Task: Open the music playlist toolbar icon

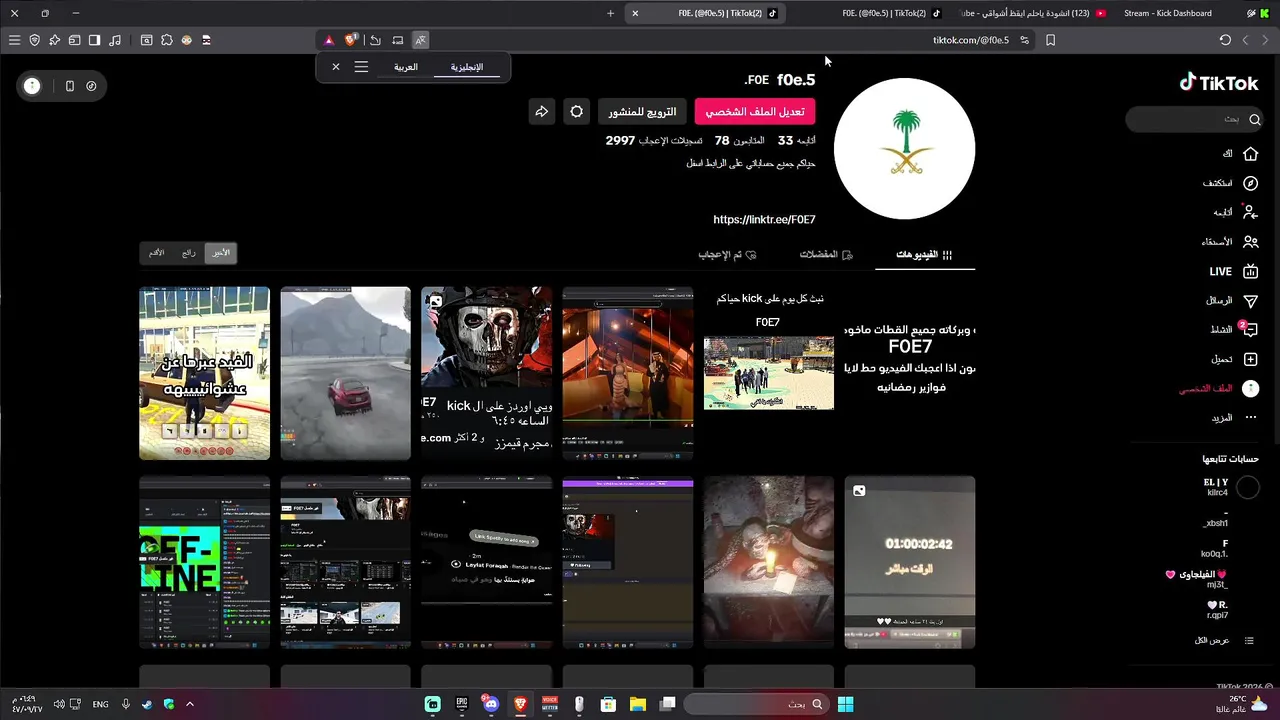Action: pyautogui.click(x=115, y=40)
